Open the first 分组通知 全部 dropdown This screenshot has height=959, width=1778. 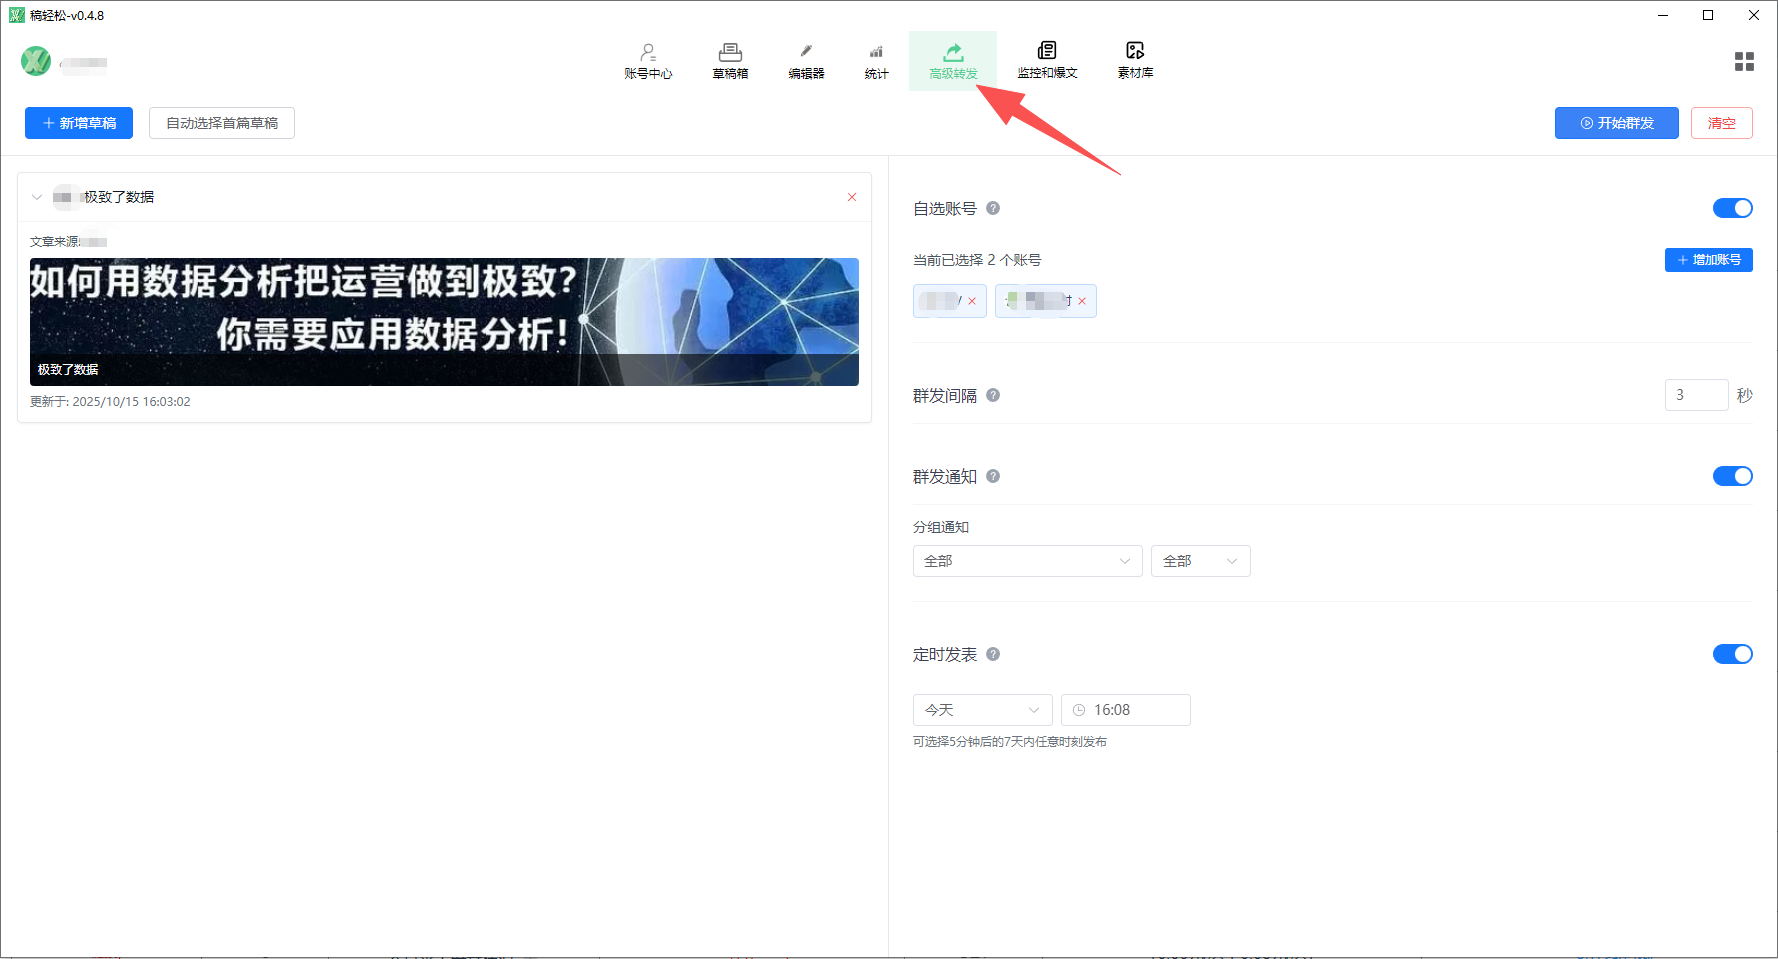point(1027,561)
